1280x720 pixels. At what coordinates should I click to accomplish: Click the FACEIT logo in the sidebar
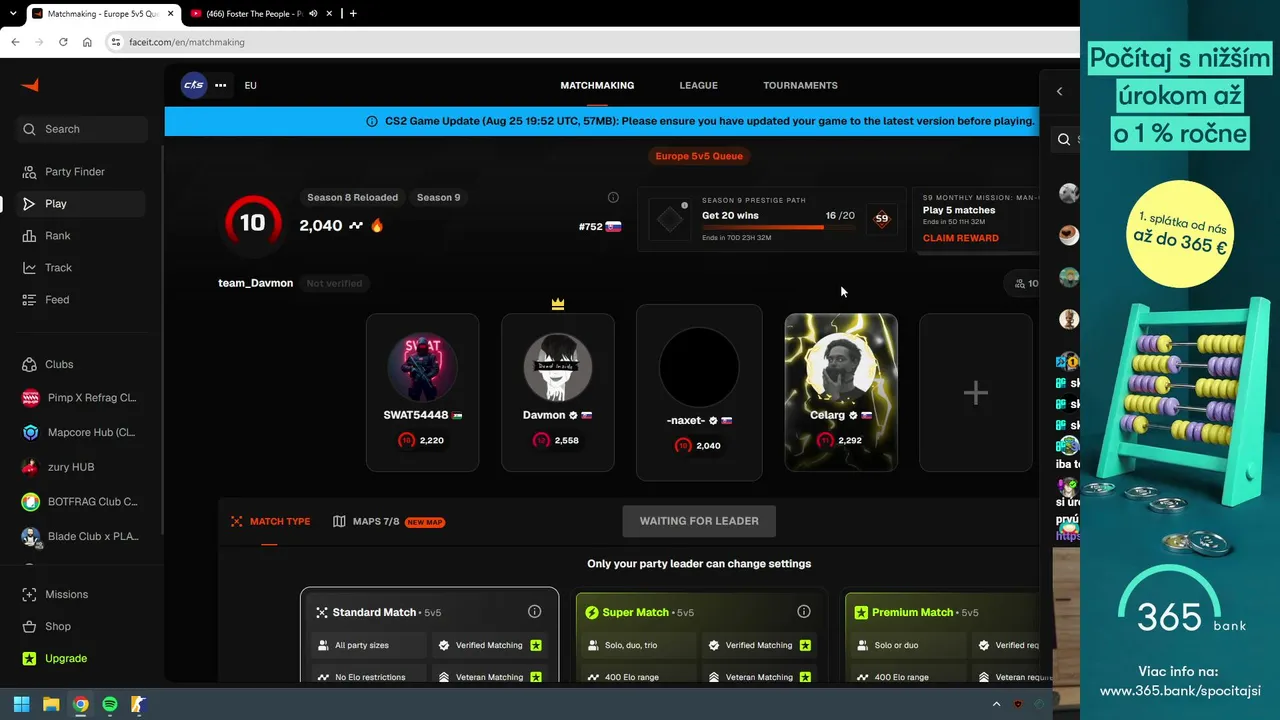[x=30, y=85]
